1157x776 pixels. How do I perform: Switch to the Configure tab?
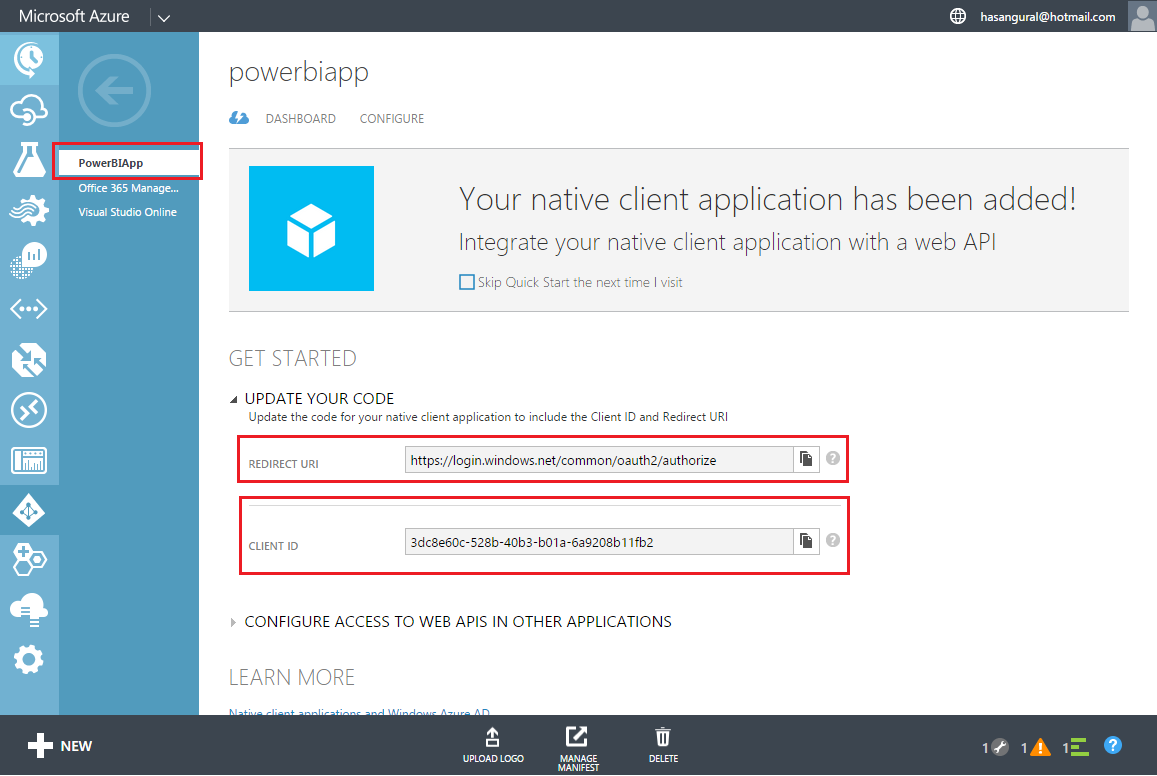click(392, 119)
